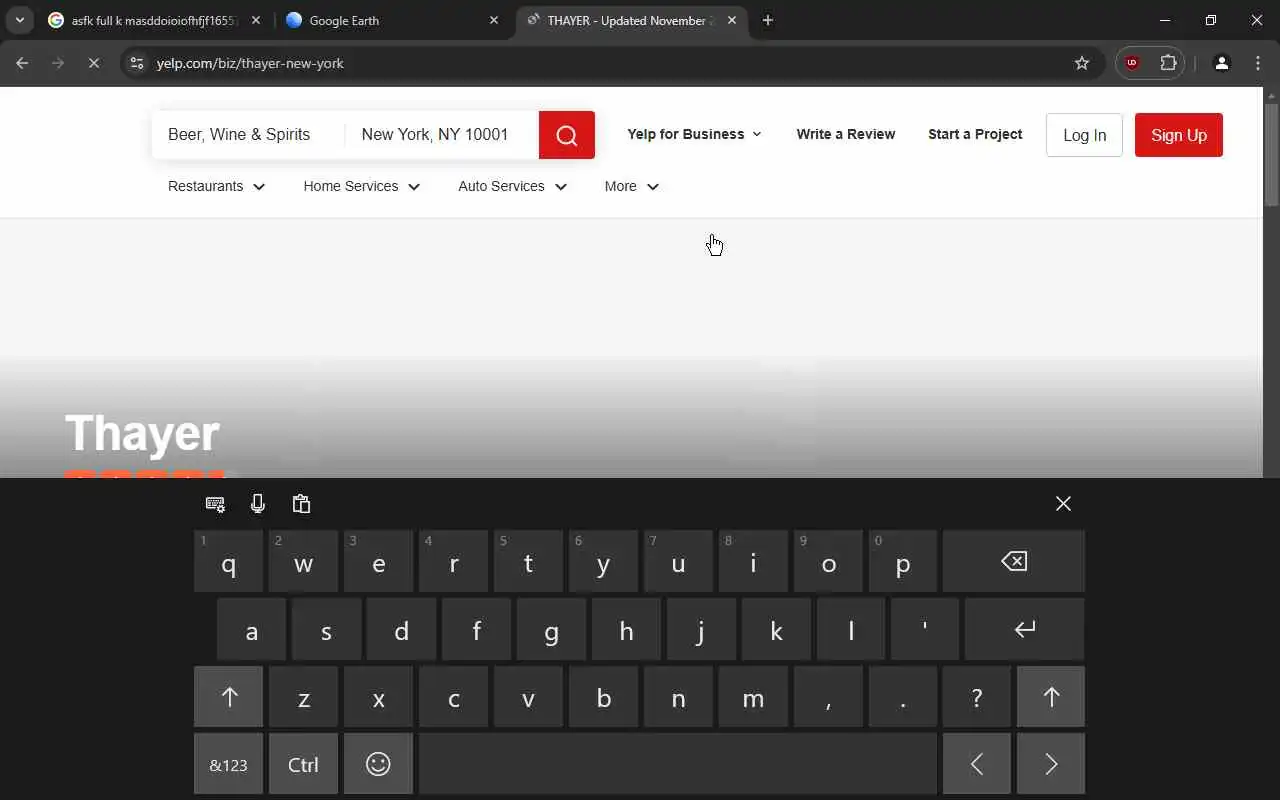This screenshot has height=800, width=1280.
Task: Stop page loading with the X button
Action: 93,63
